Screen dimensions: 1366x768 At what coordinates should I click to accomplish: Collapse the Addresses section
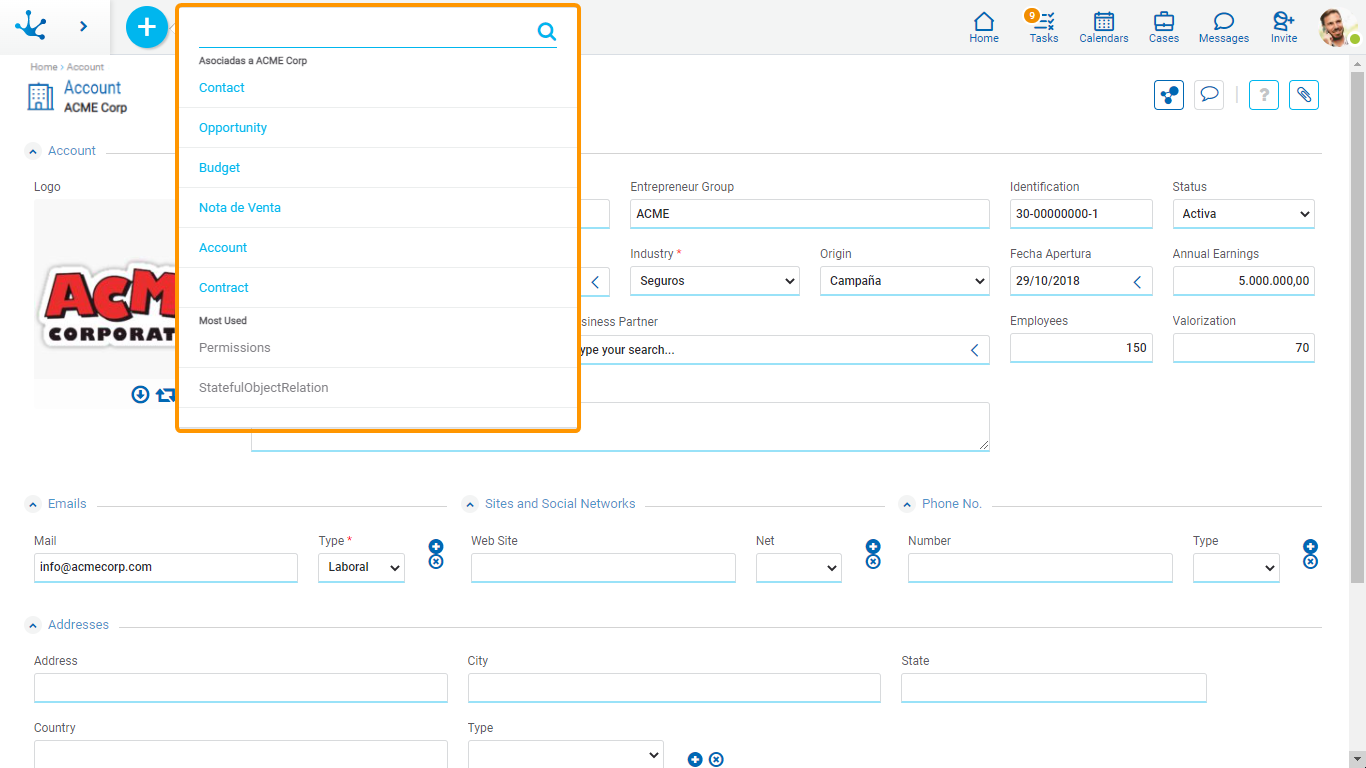tap(33, 625)
